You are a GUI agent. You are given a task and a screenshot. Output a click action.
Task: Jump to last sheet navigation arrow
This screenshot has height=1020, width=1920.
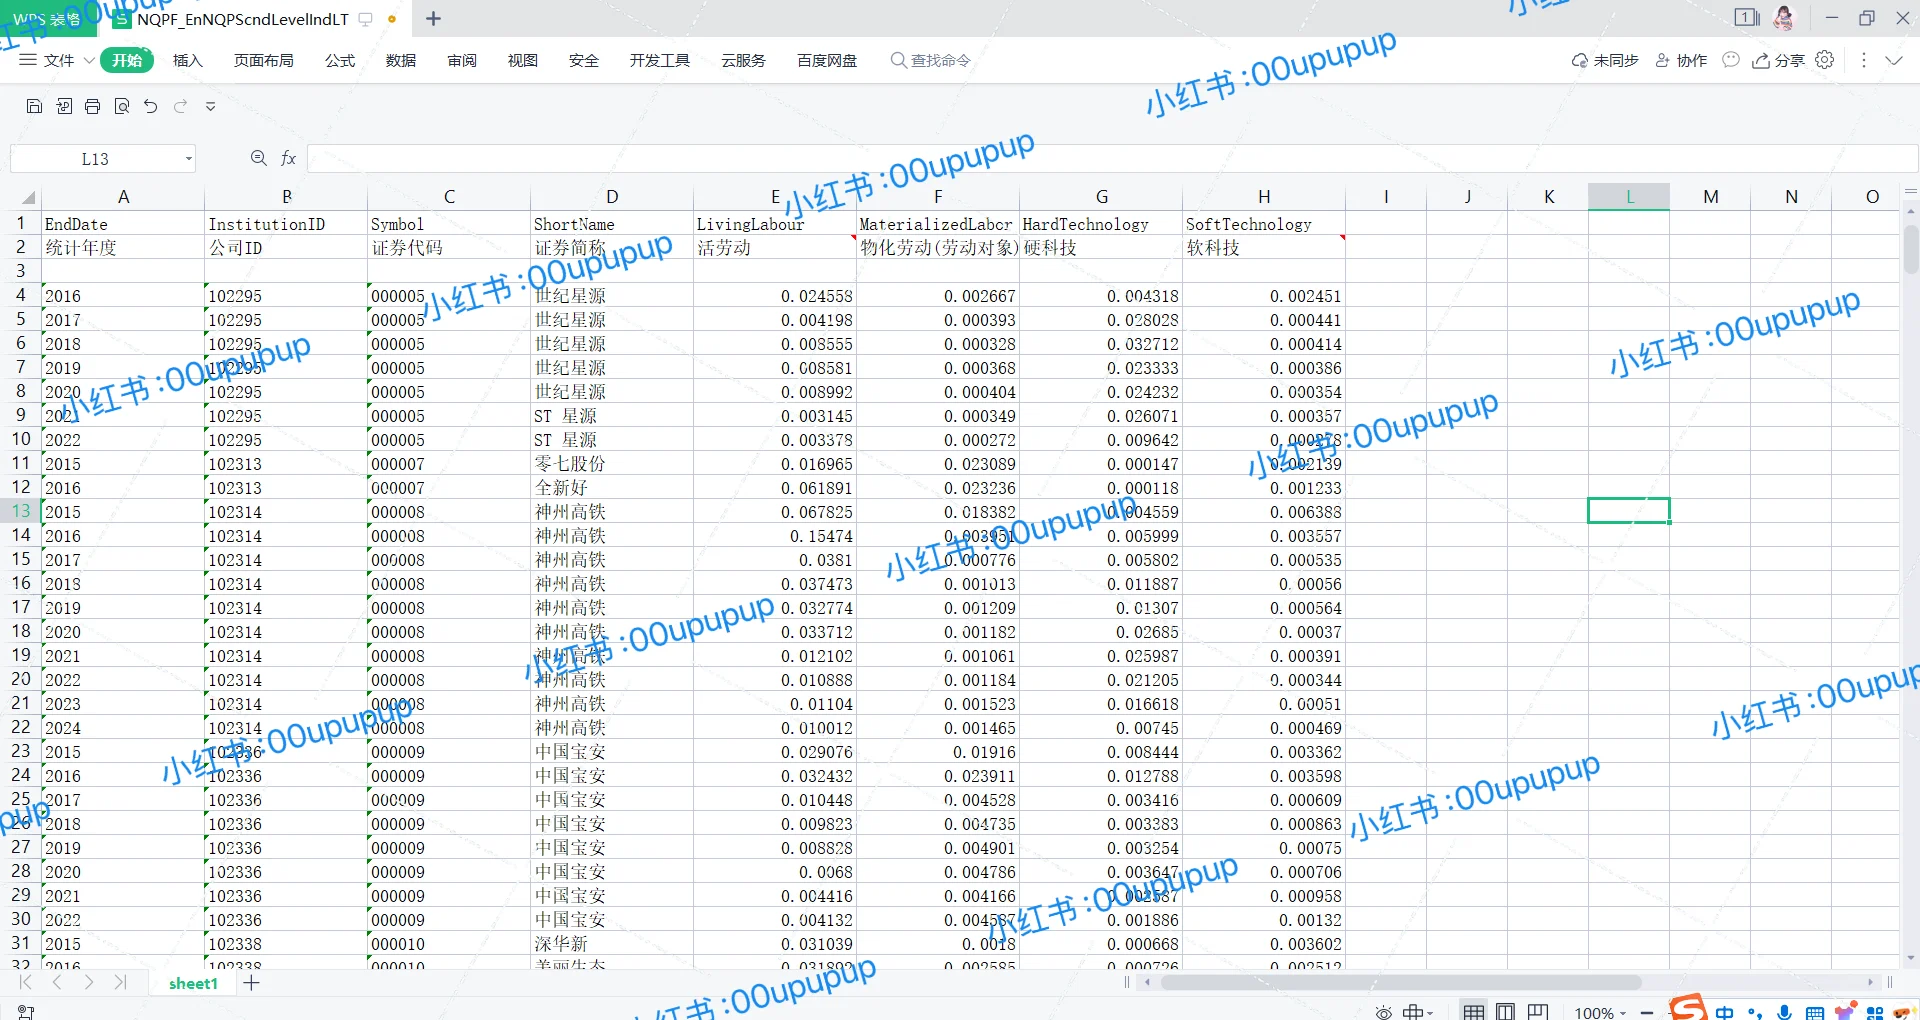[x=120, y=983]
